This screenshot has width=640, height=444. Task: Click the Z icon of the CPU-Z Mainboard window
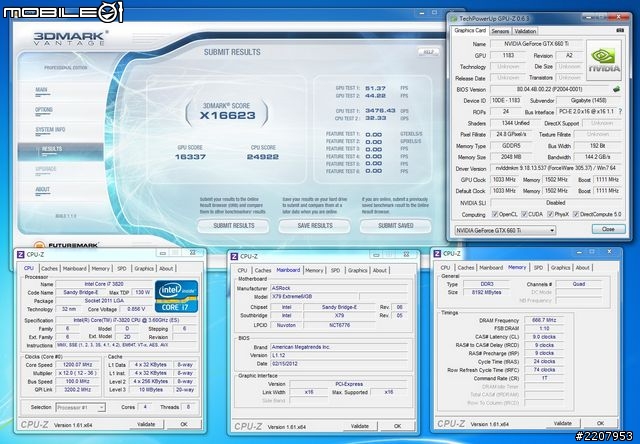[x=234, y=256]
